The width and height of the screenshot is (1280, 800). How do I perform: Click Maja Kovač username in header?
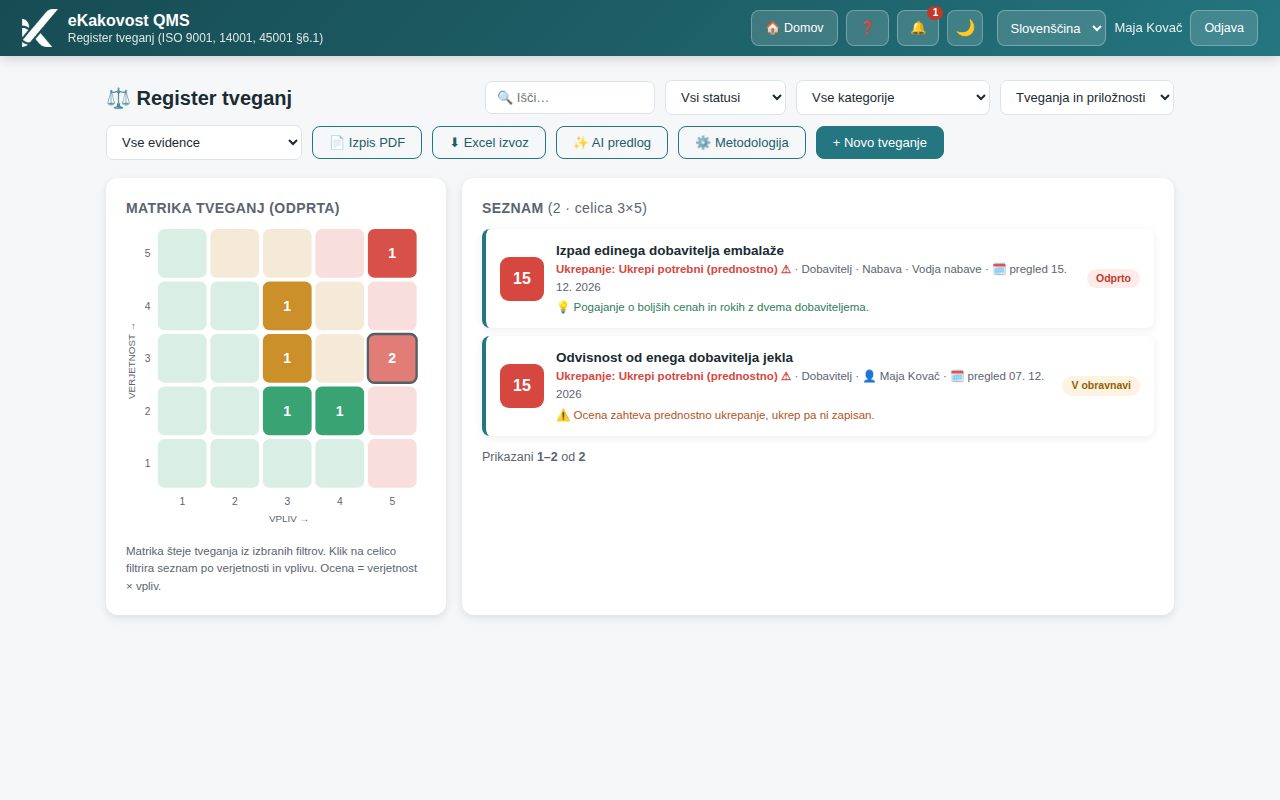coord(1148,28)
